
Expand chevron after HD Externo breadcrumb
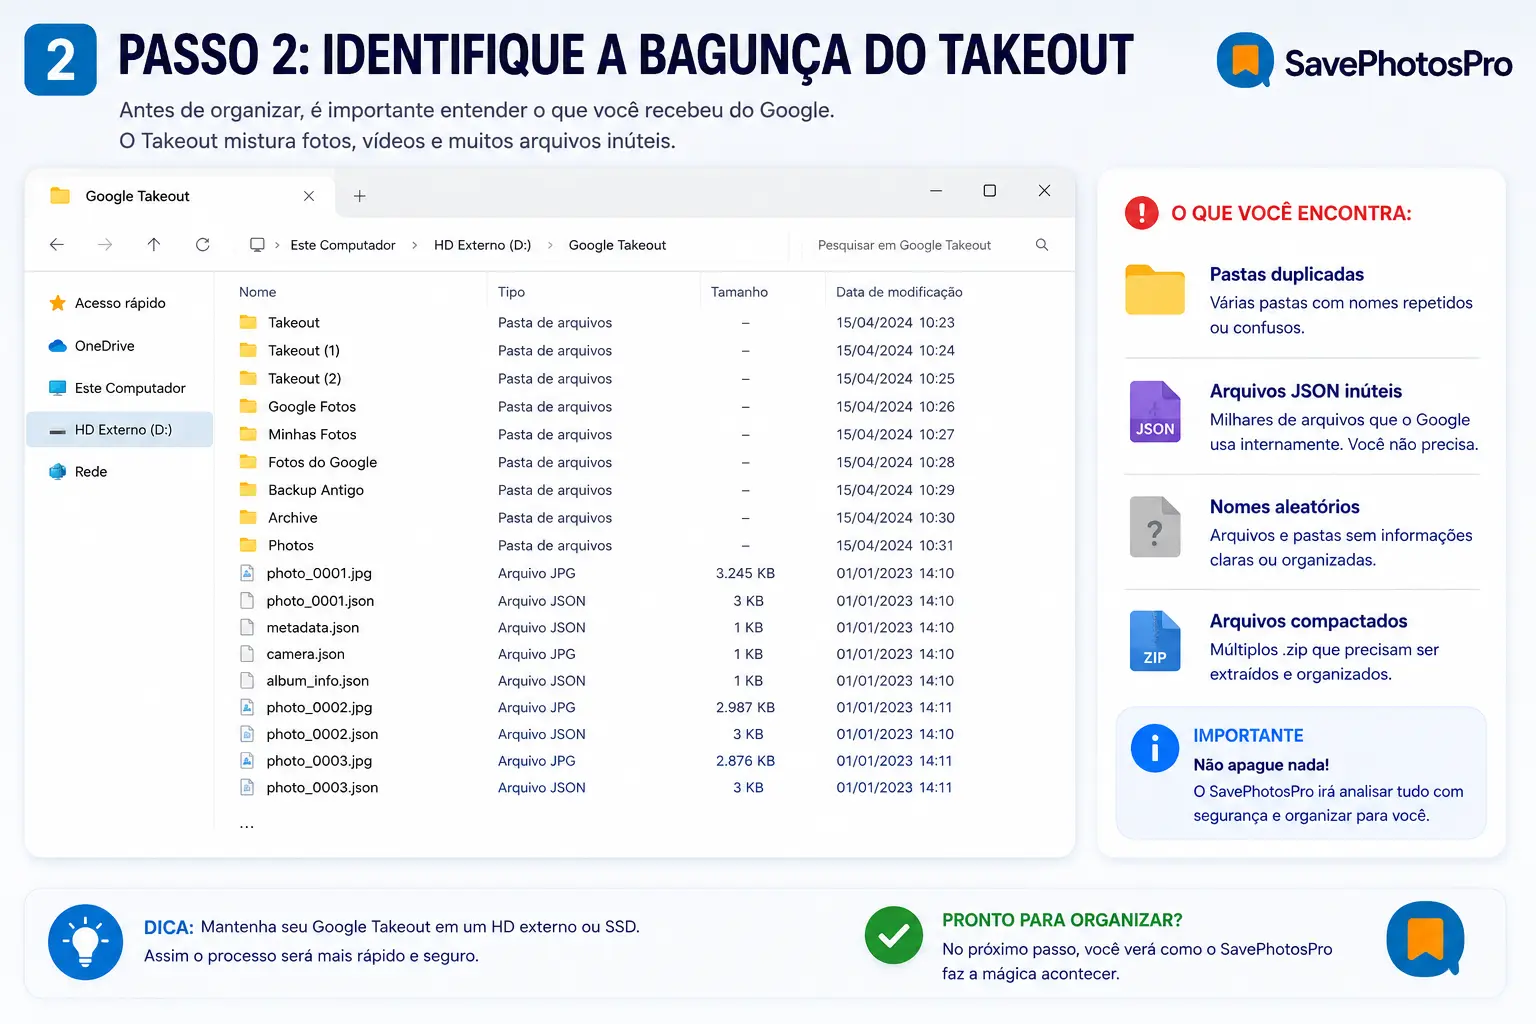click(x=549, y=245)
